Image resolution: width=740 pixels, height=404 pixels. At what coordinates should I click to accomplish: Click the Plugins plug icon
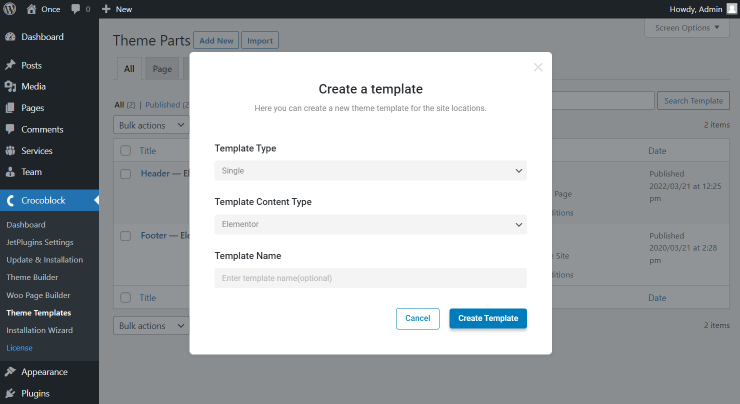10,393
